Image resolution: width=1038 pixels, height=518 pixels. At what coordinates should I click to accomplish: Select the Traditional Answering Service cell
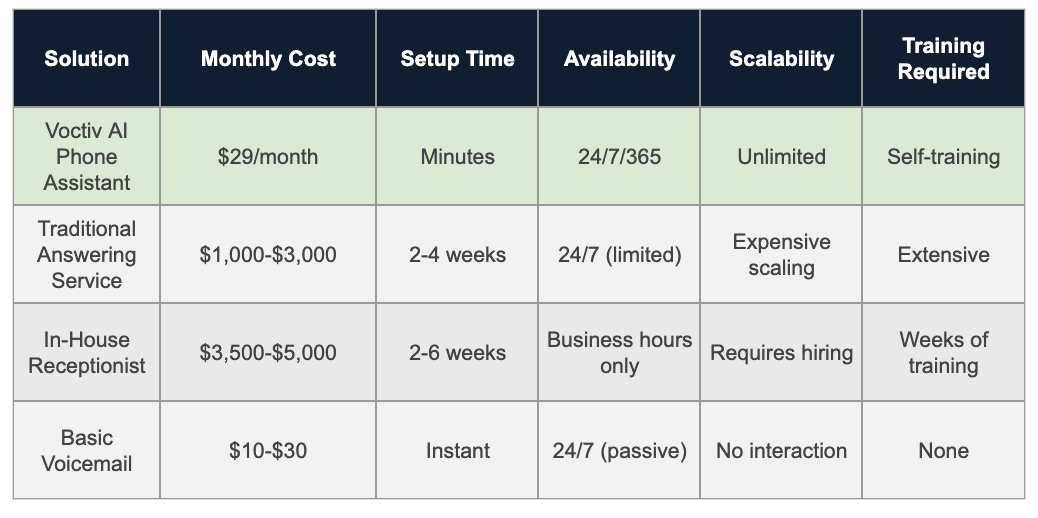(87, 255)
